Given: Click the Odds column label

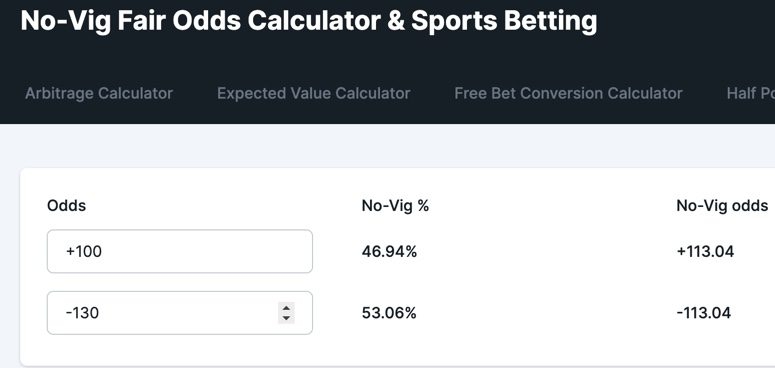Looking at the screenshot, I should (66, 205).
